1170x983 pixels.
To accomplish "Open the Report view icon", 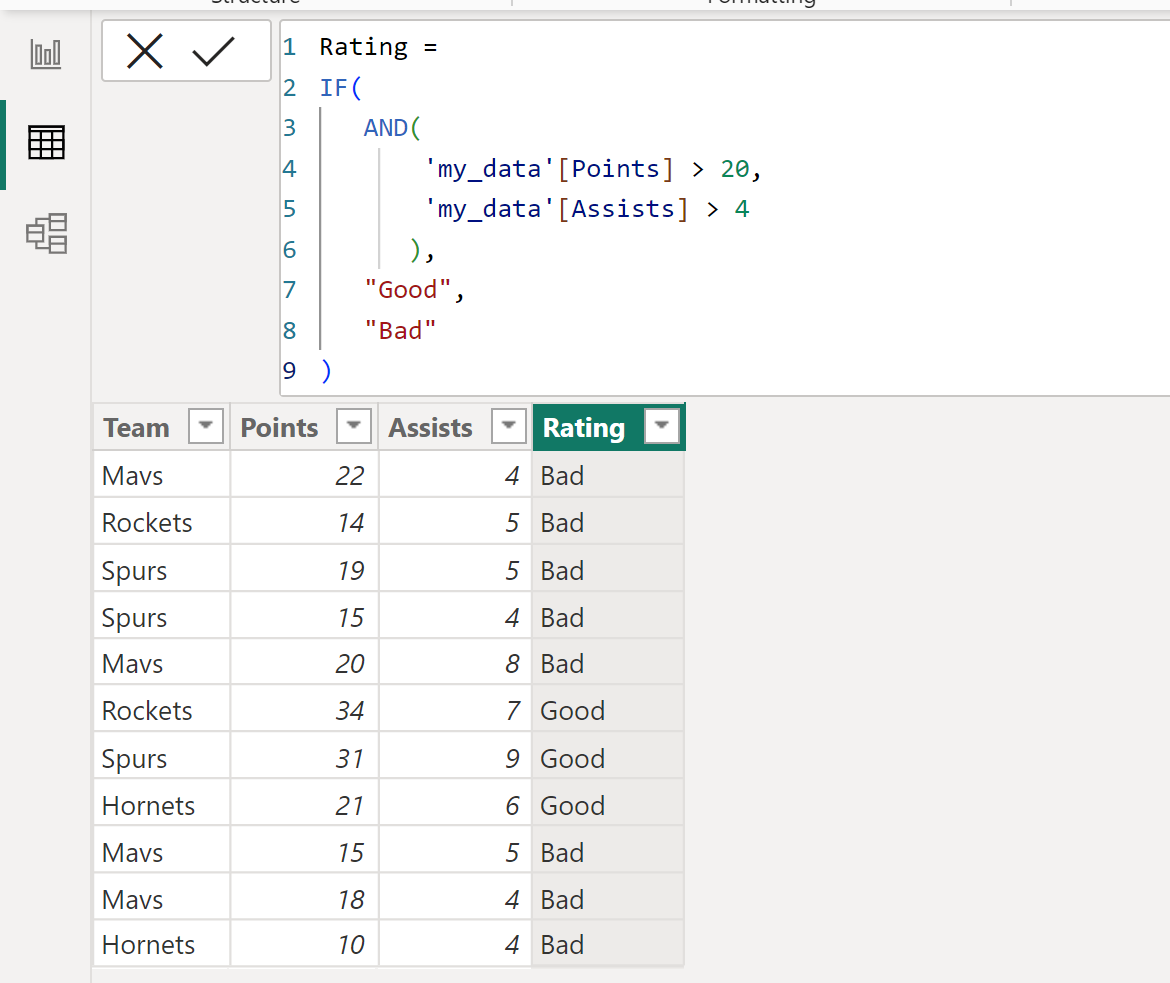I will click(46, 54).
